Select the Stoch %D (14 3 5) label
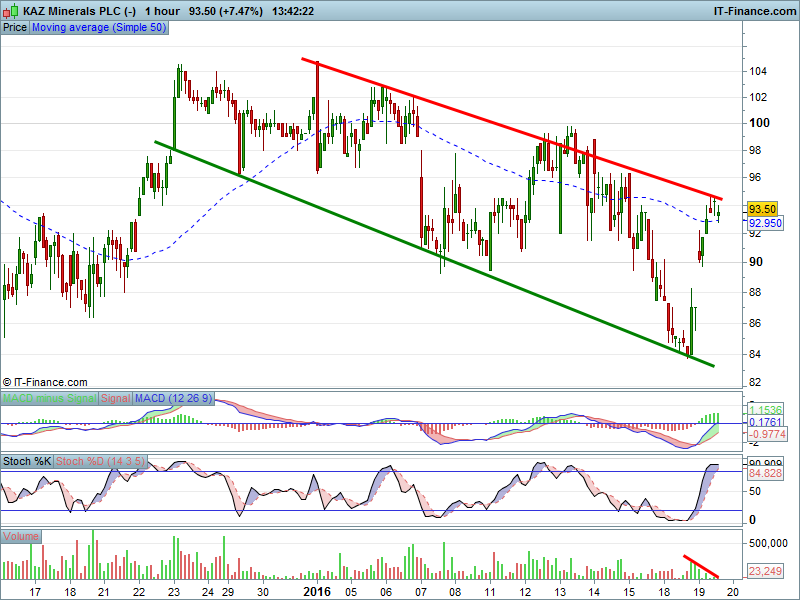Image resolution: width=800 pixels, height=600 pixels. (x=100, y=461)
